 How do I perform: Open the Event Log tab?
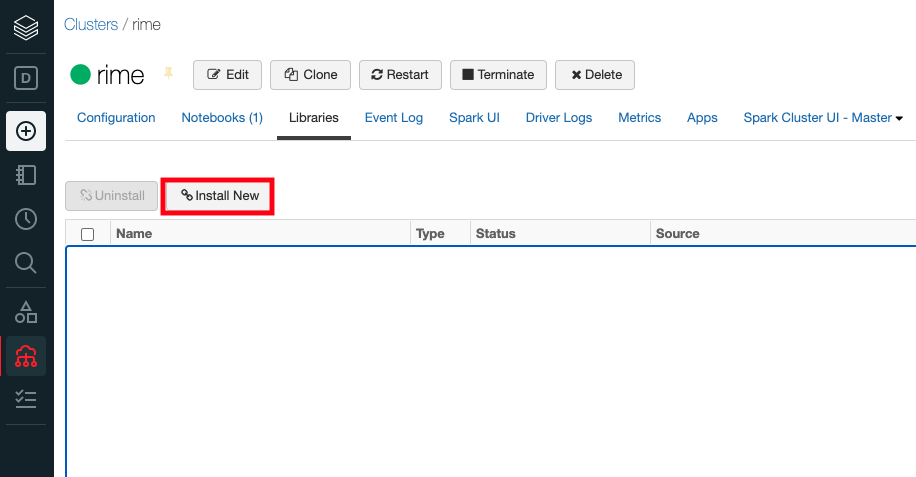(x=394, y=117)
